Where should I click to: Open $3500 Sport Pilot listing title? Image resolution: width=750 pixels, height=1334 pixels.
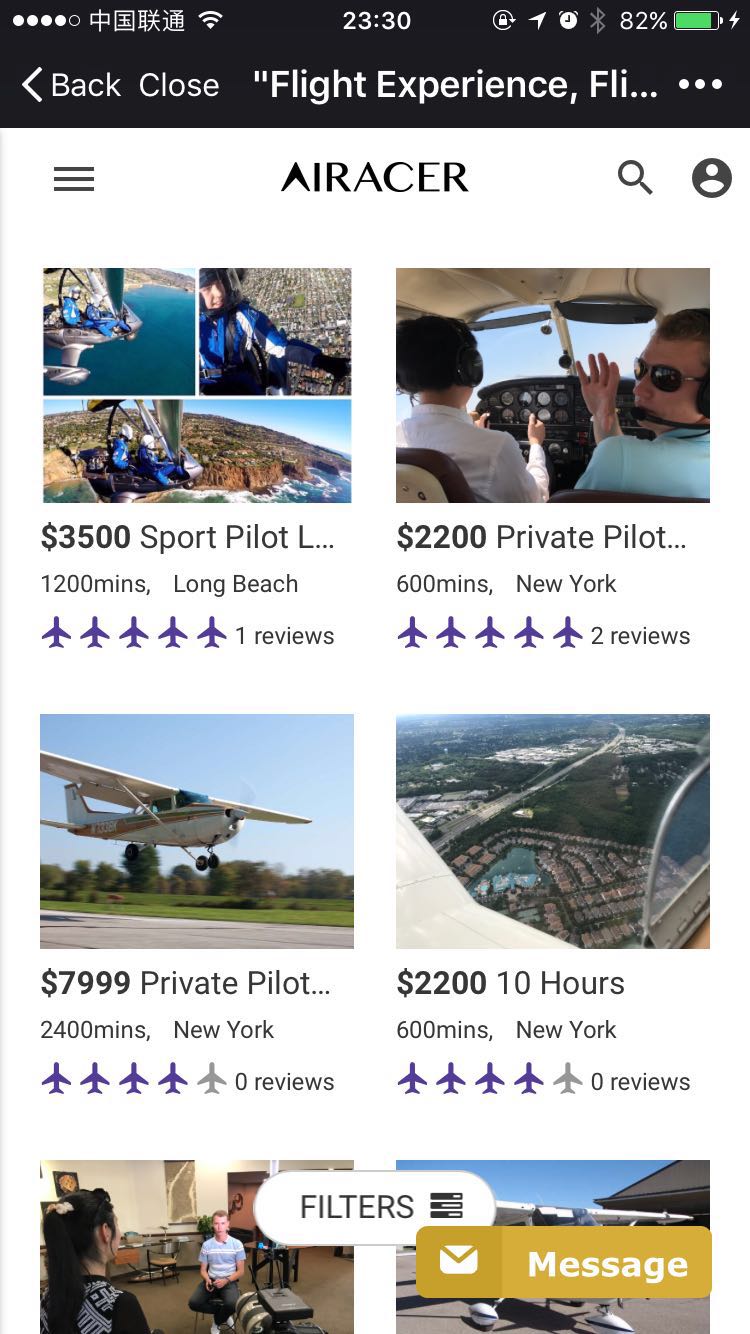188,537
